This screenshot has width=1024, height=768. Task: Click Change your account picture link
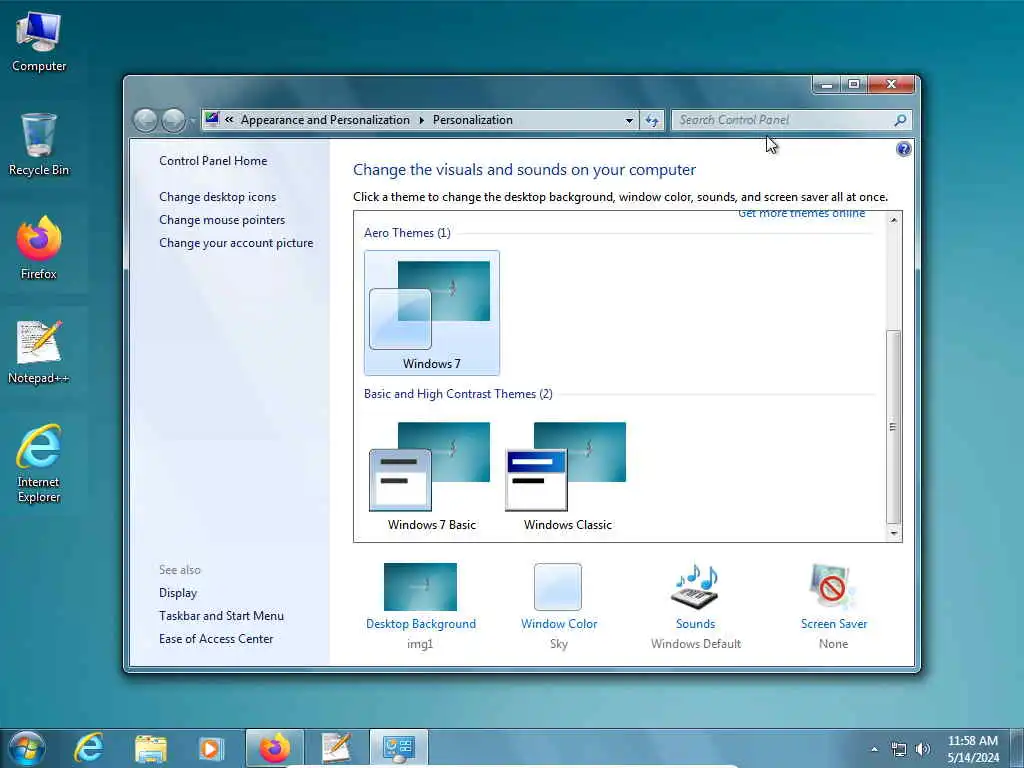pos(236,242)
